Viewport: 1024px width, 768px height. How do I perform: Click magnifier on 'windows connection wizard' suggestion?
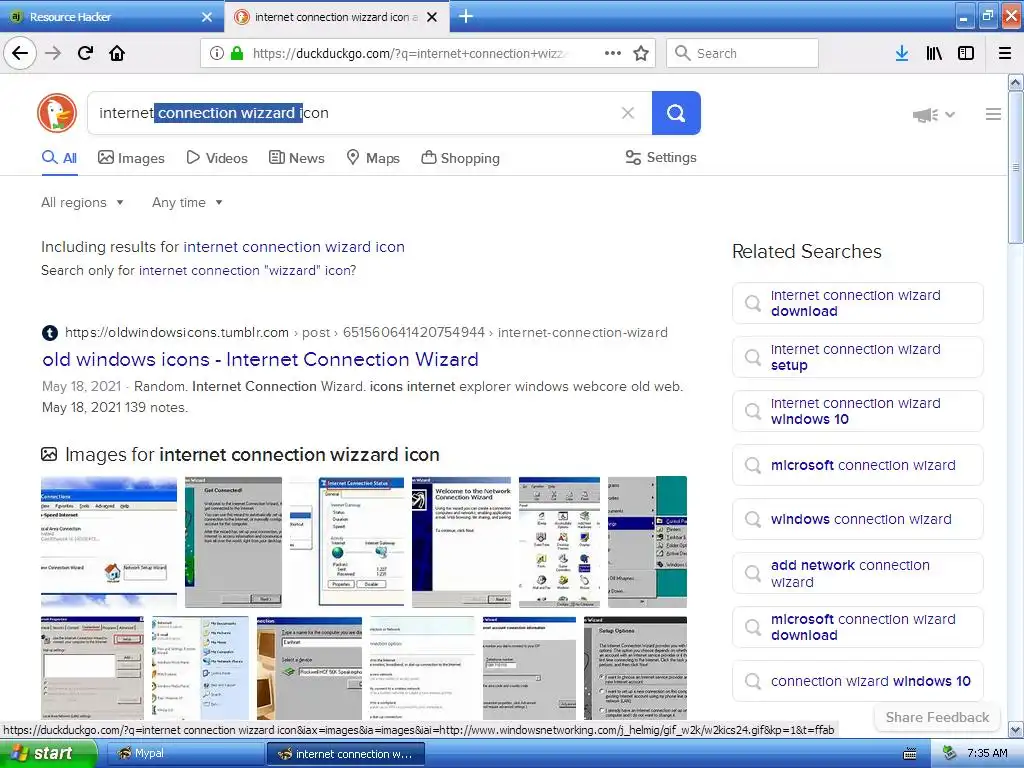[753, 519]
